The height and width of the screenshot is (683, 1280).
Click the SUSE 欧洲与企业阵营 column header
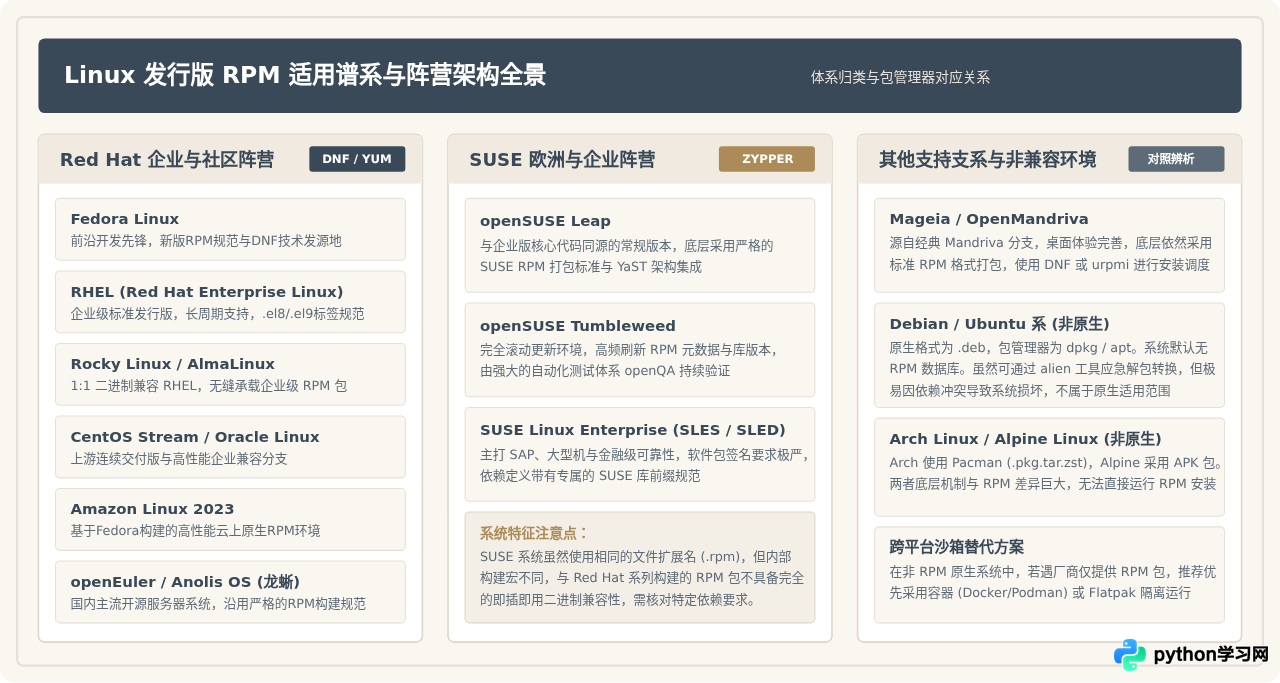562,160
